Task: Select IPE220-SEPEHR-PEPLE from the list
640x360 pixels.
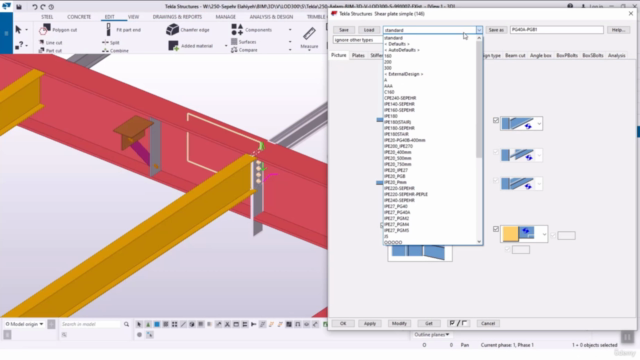Action: point(406,194)
